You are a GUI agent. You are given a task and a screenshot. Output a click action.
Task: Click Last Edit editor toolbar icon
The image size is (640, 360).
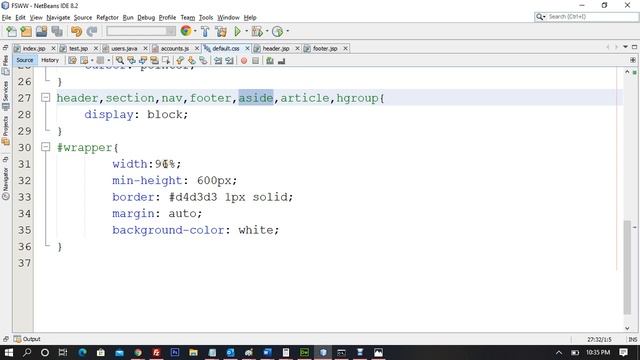(72, 60)
